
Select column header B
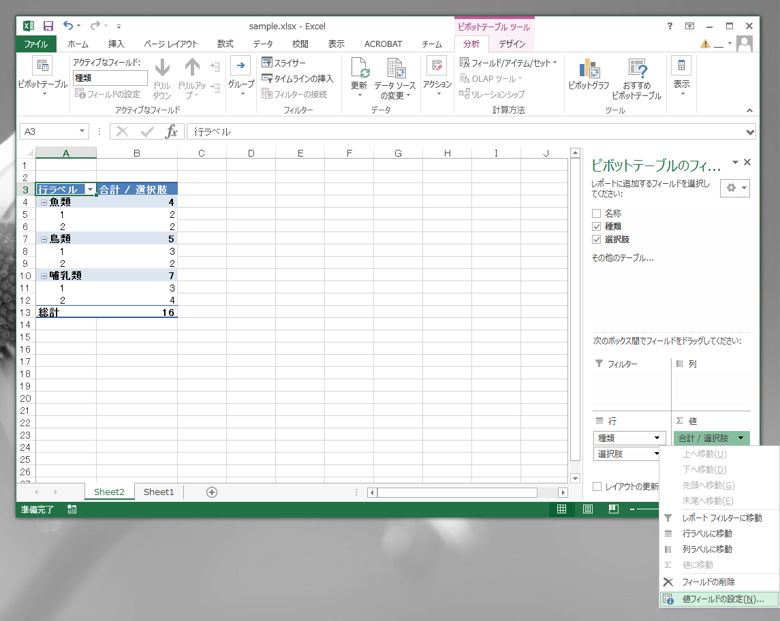tap(137, 153)
